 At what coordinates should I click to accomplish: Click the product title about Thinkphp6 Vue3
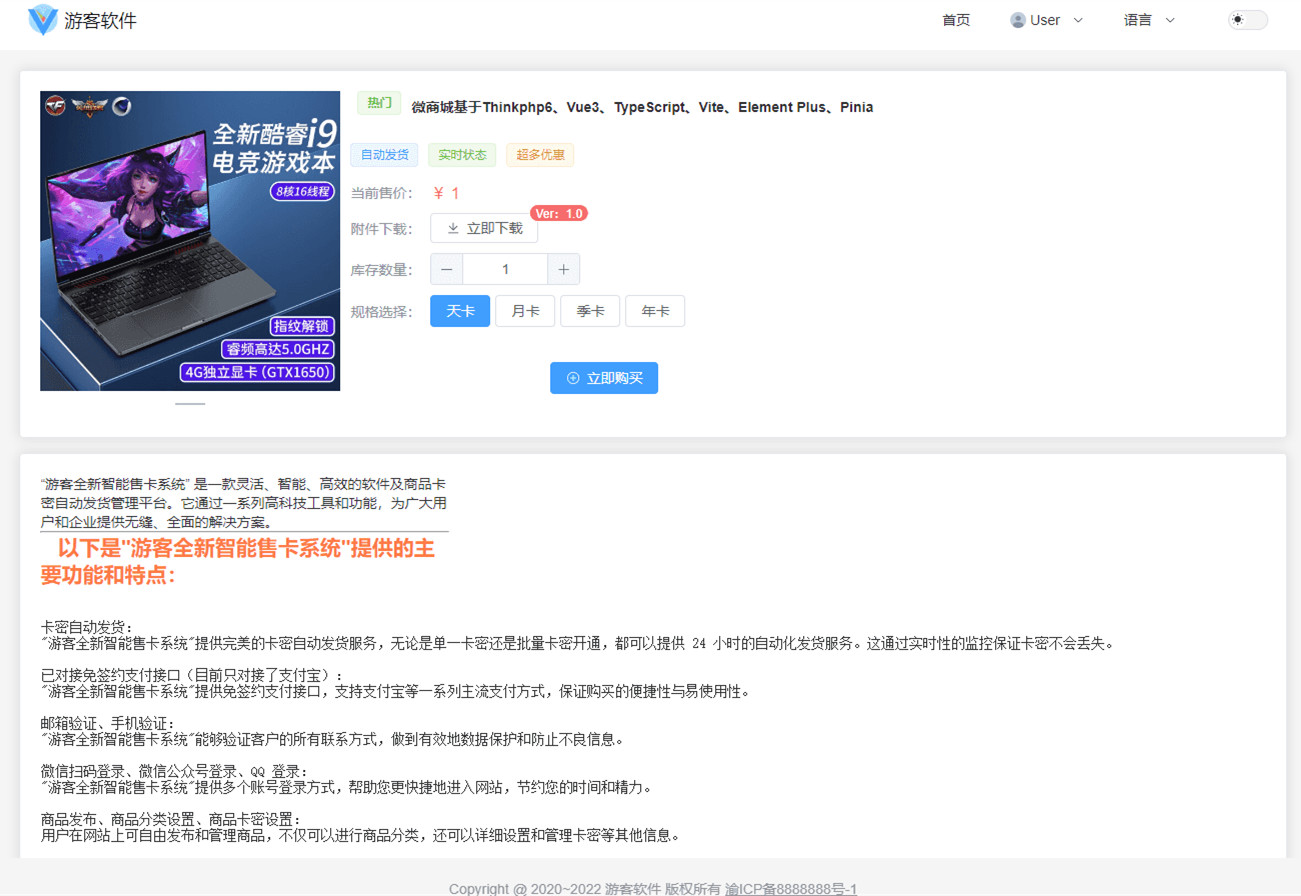tap(642, 107)
